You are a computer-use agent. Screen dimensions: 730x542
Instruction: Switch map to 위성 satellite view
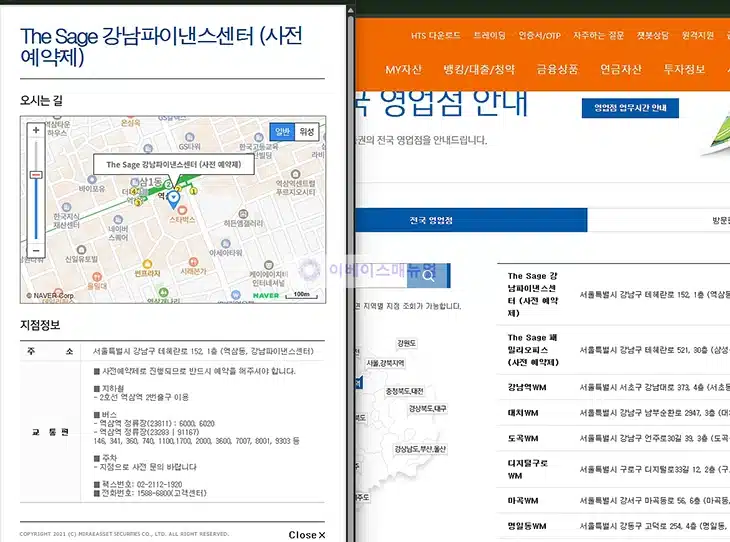(307, 132)
